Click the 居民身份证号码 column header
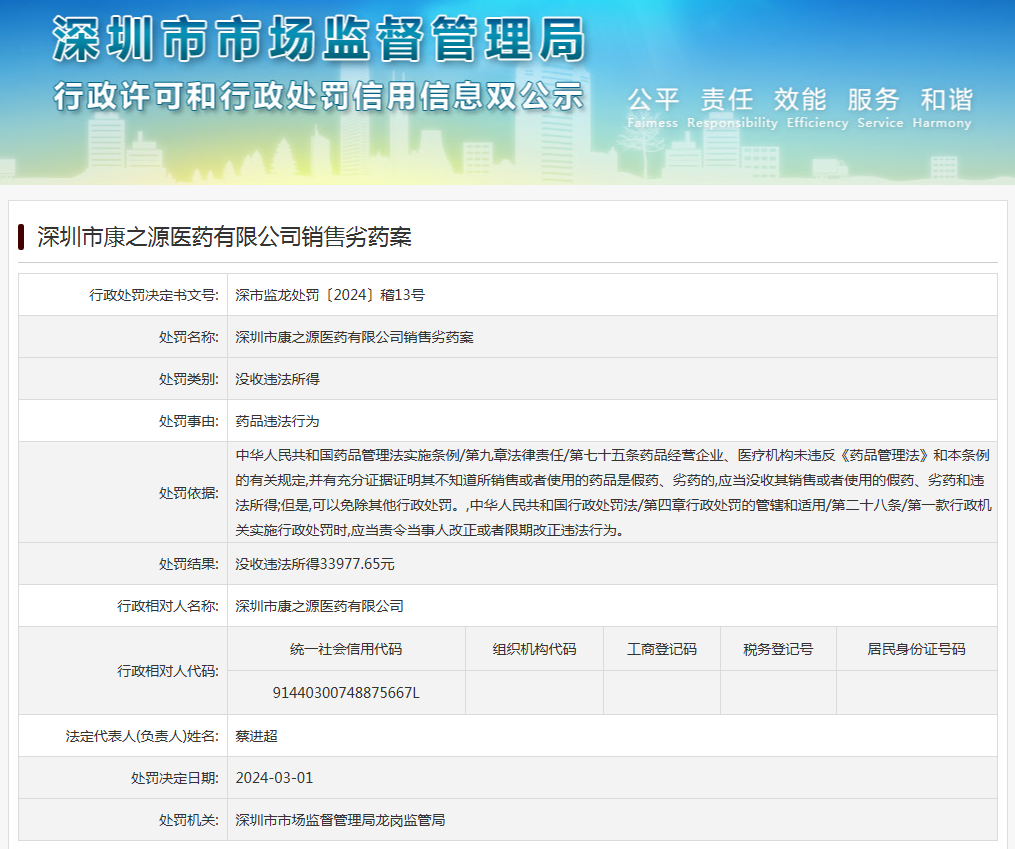 point(917,649)
